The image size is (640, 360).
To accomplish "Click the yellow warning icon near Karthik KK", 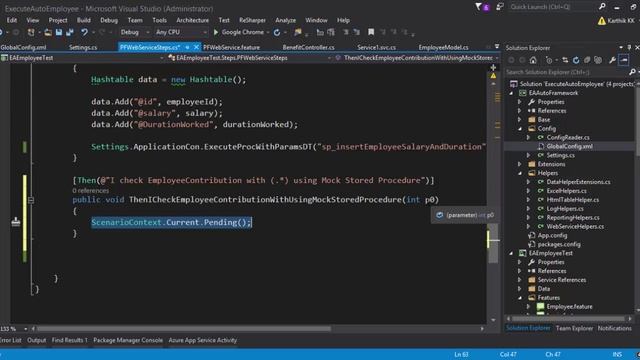I will (x=602, y=20).
